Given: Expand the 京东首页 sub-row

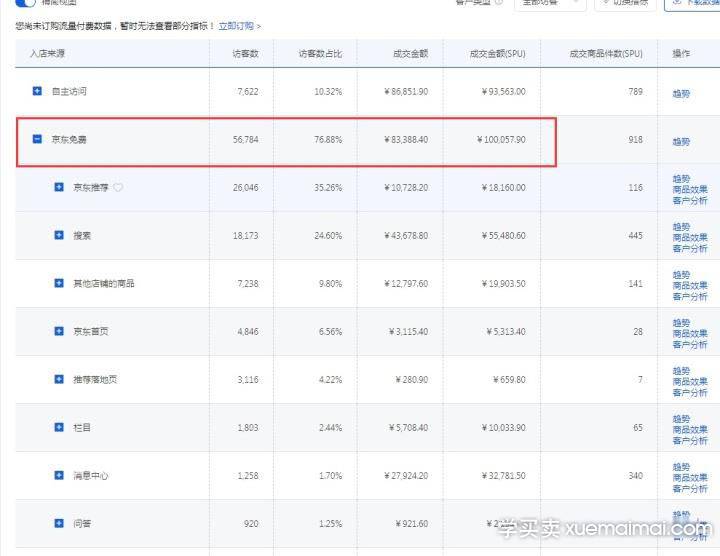Looking at the screenshot, I should pos(59,331).
